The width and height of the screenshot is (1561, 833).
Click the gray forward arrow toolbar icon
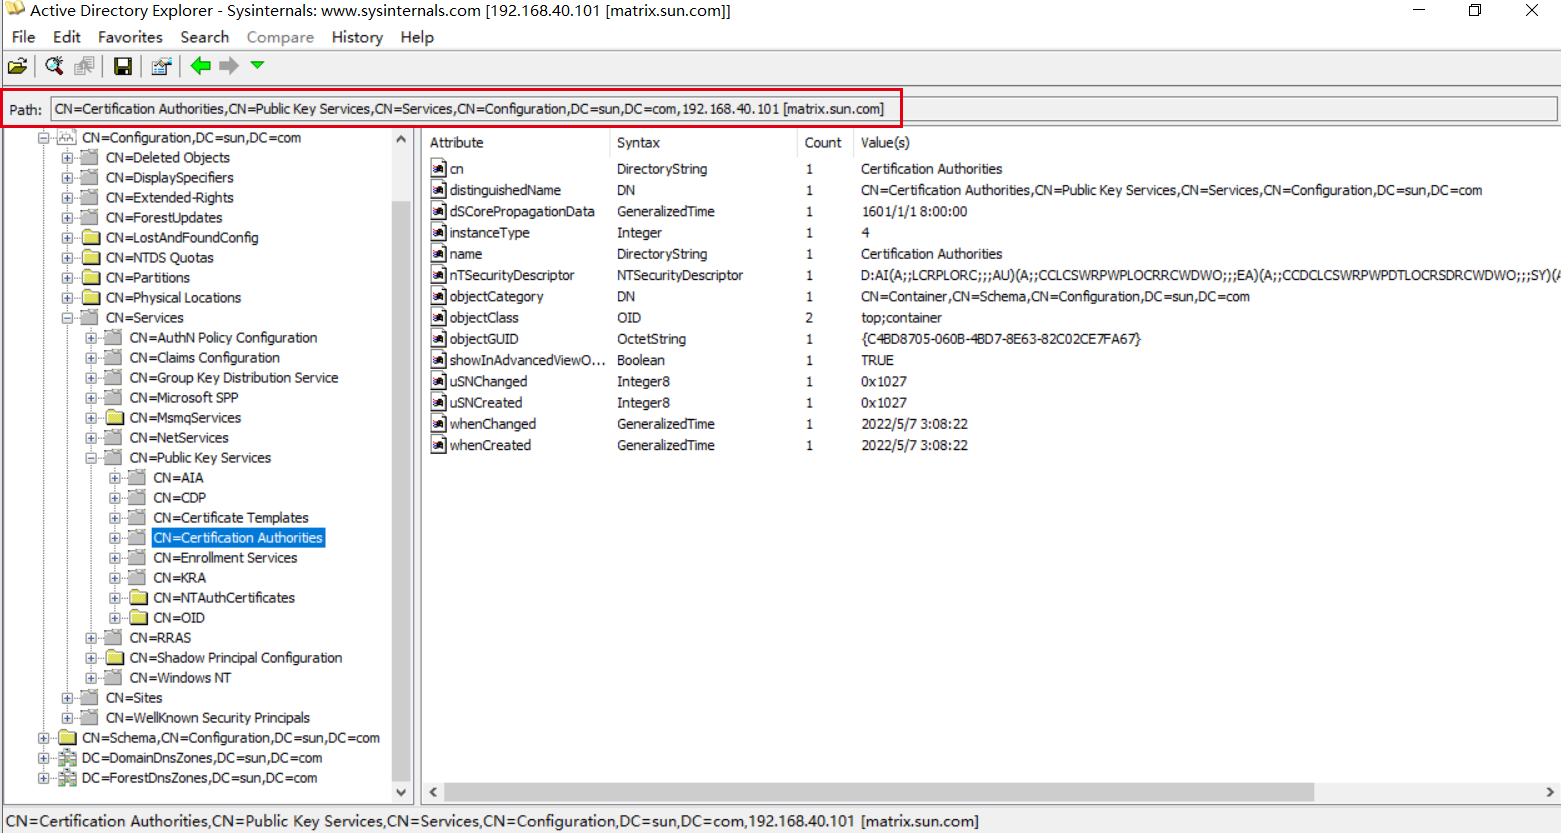tap(229, 66)
